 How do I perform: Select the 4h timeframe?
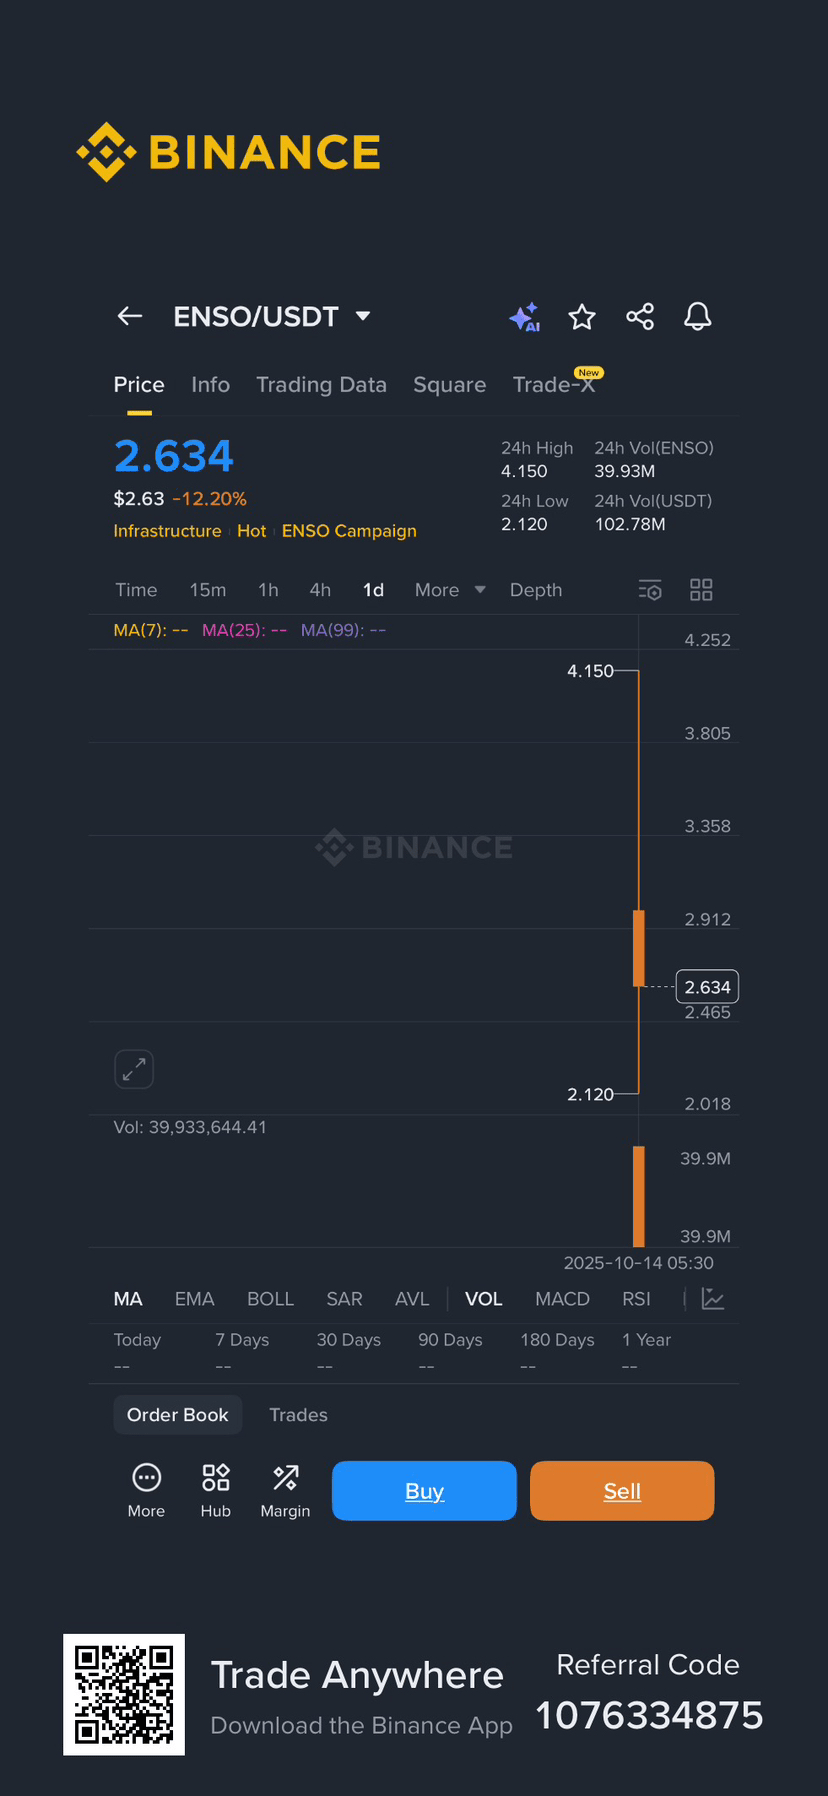(320, 590)
